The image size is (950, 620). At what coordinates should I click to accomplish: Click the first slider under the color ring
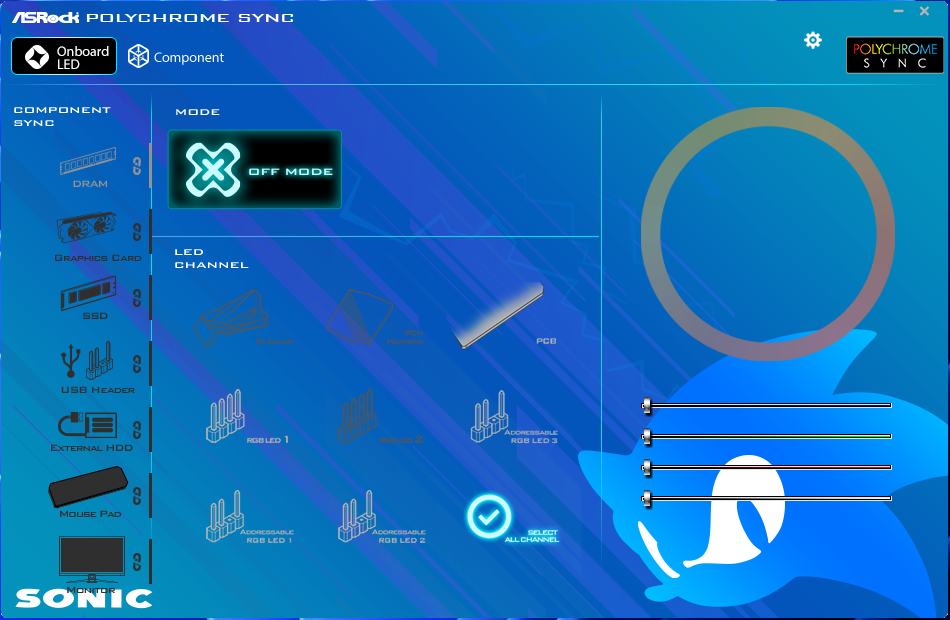(x=766, y=405)
